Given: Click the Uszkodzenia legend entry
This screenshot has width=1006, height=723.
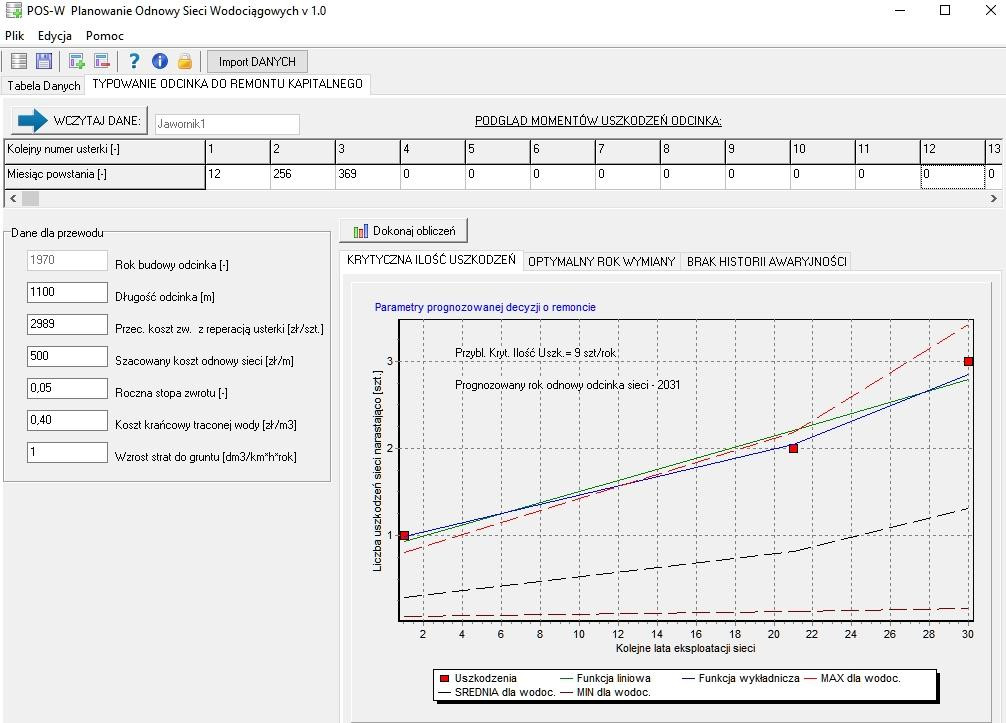Looking at the screenshot, I should (x=479, y=678).
